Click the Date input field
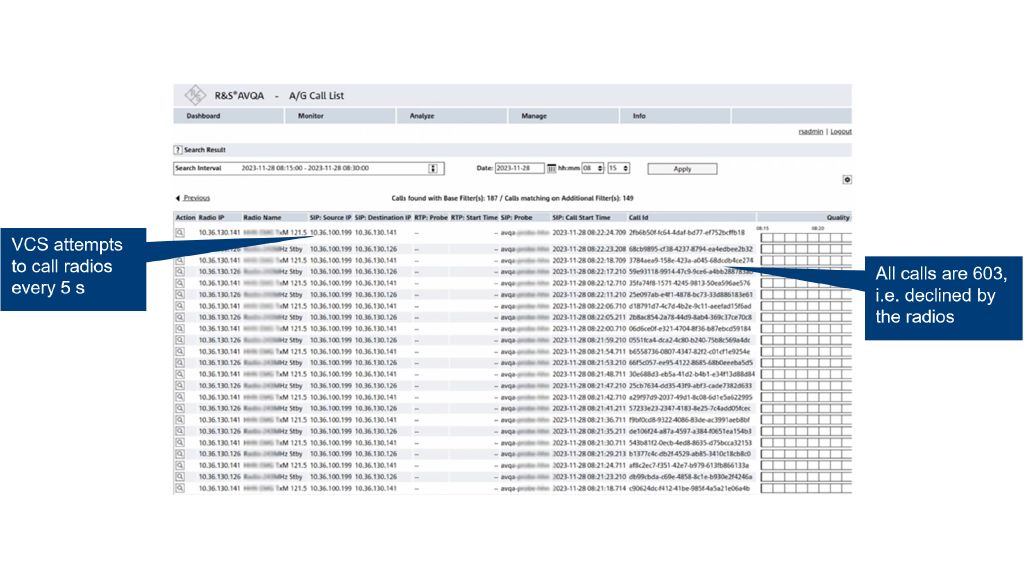The height and width of the screenshot is (576, 1024). pyautogui.click(x=520, y=168)
